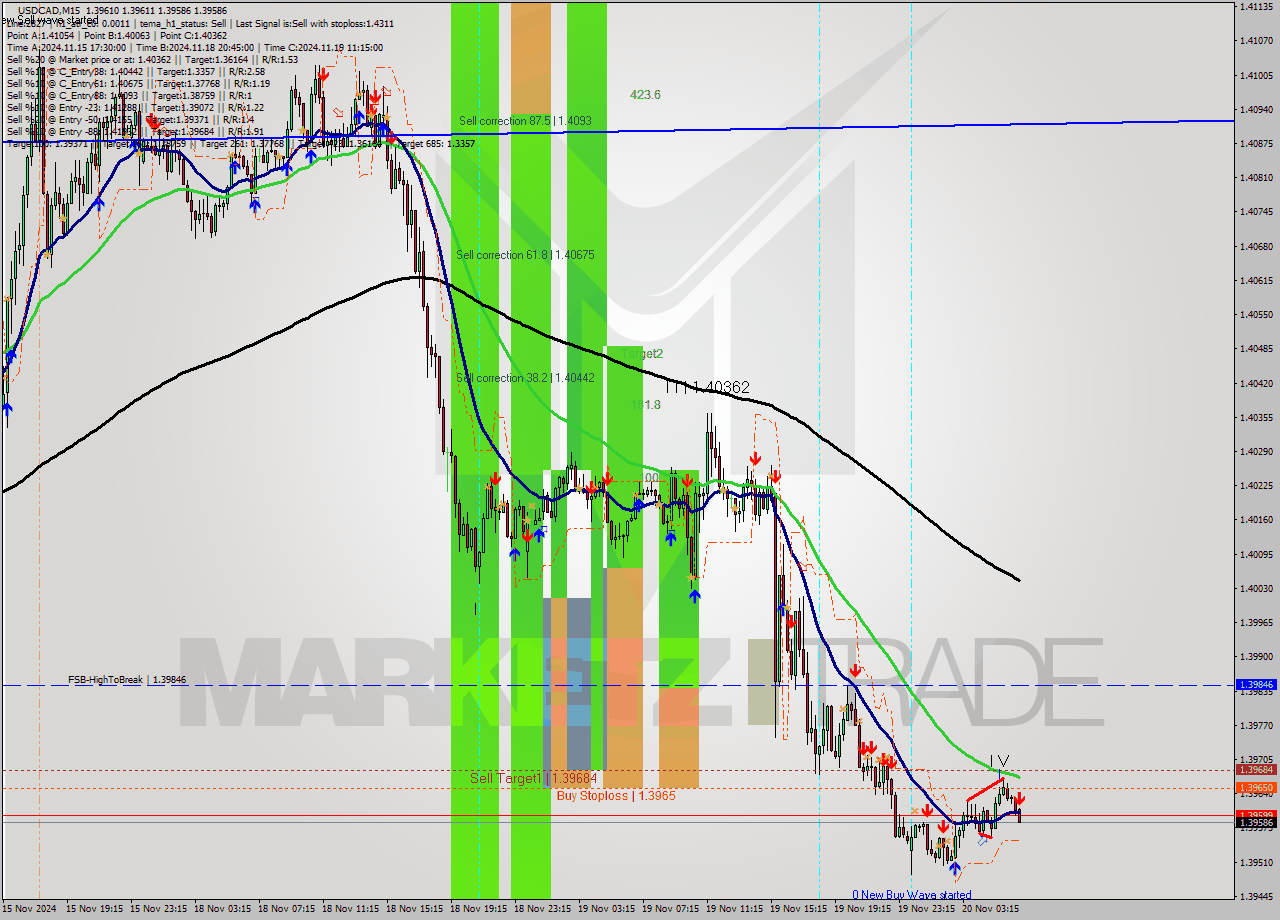This screenshot has width=1280, height=920.
Task: Click the 1.40420 price axis label
Action: click(1255, 383)
